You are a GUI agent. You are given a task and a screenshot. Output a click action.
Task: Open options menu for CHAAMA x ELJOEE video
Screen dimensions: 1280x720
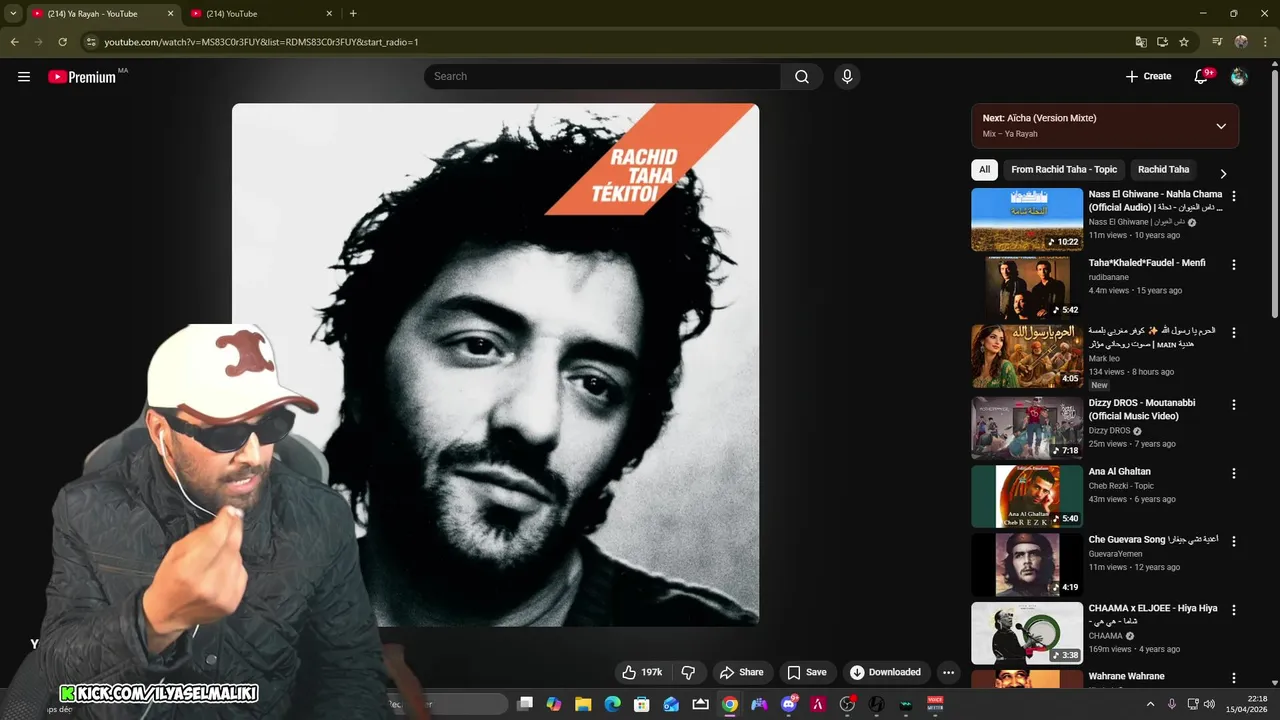[1233, 610]
